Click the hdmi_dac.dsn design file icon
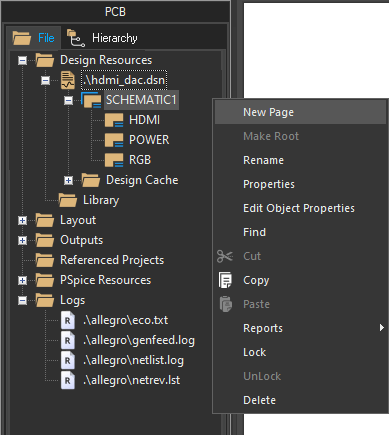Screen dimensions: 389x435 coord(68,80)
